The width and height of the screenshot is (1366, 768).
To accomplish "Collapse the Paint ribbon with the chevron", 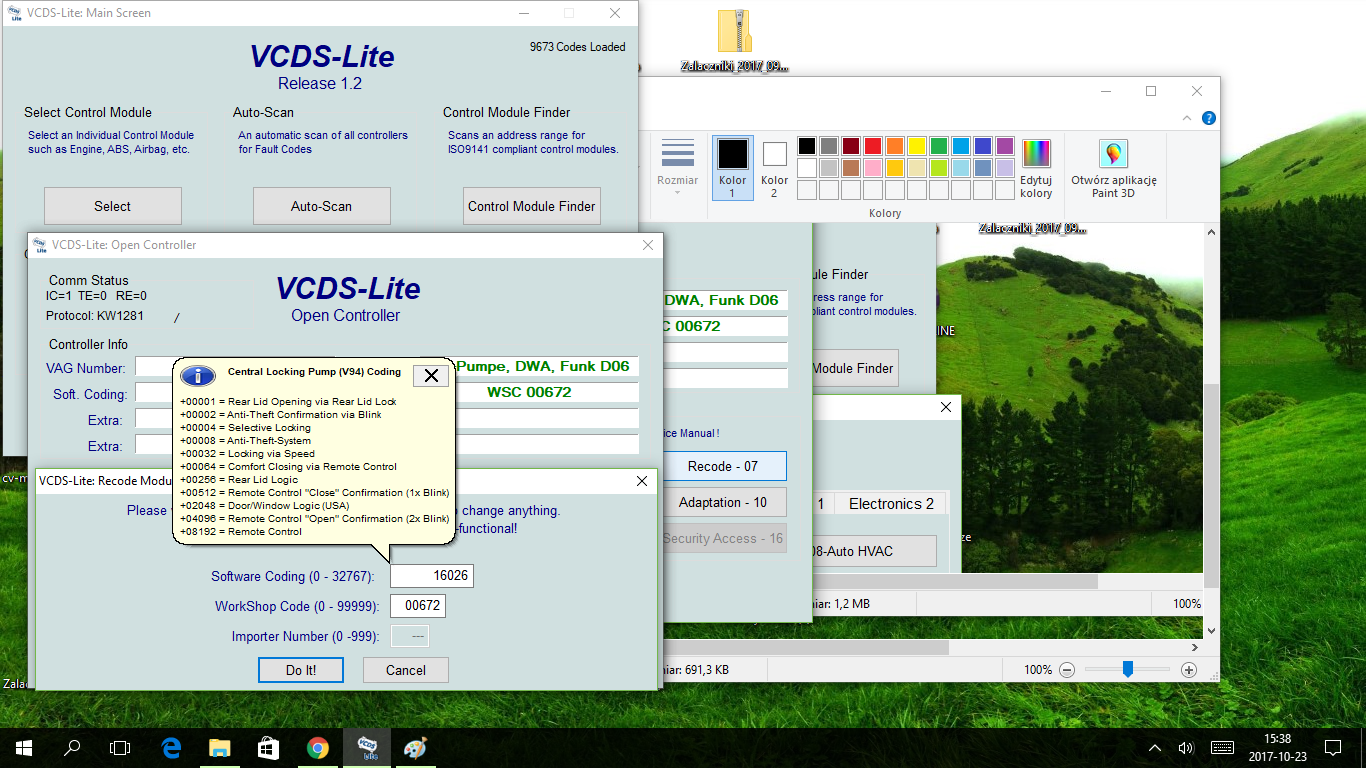I will coord(1185,118).
